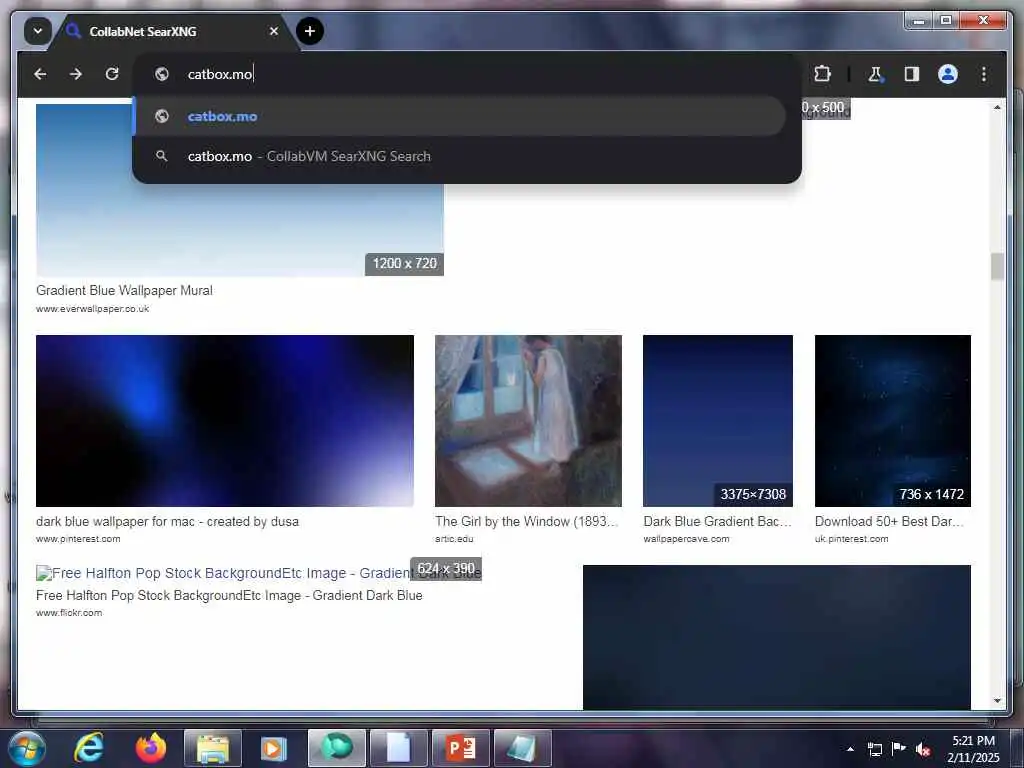1024x768 pixels.
Task: Open The Girl by the Window painting
Action: [528, 421]
